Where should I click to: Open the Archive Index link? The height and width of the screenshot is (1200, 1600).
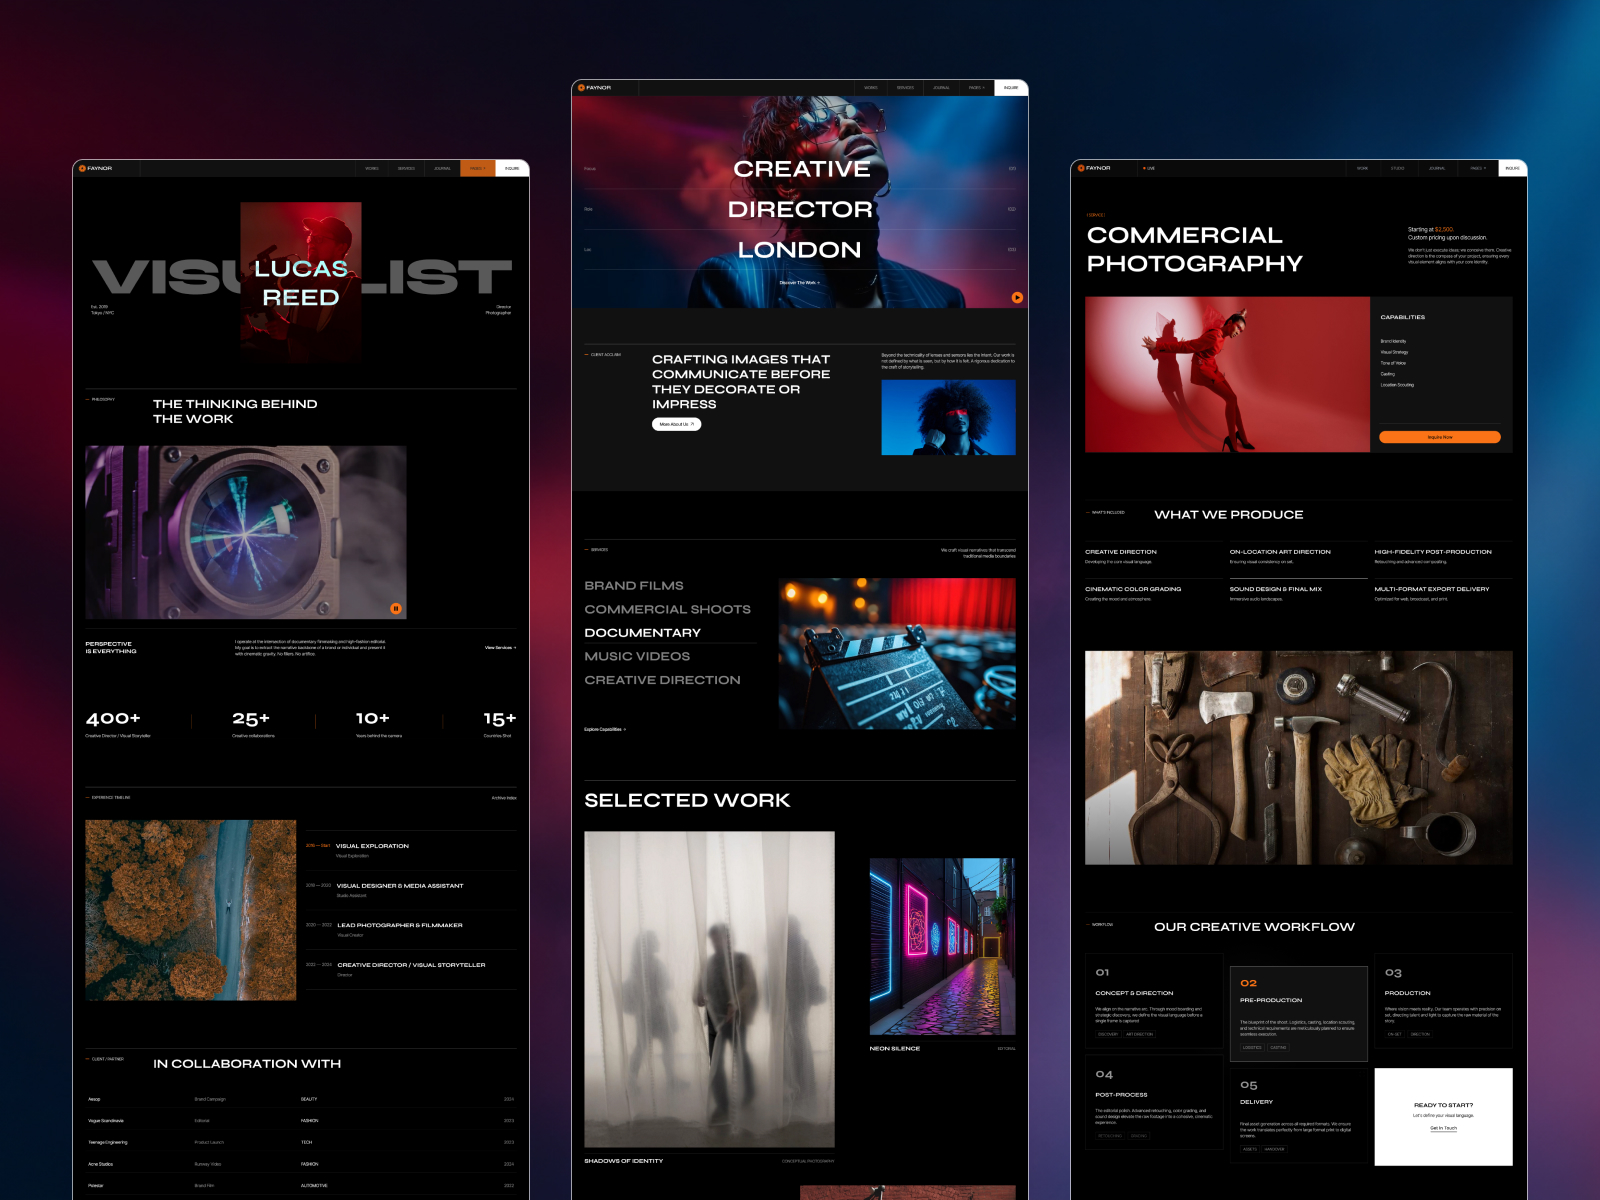(504, 798)
